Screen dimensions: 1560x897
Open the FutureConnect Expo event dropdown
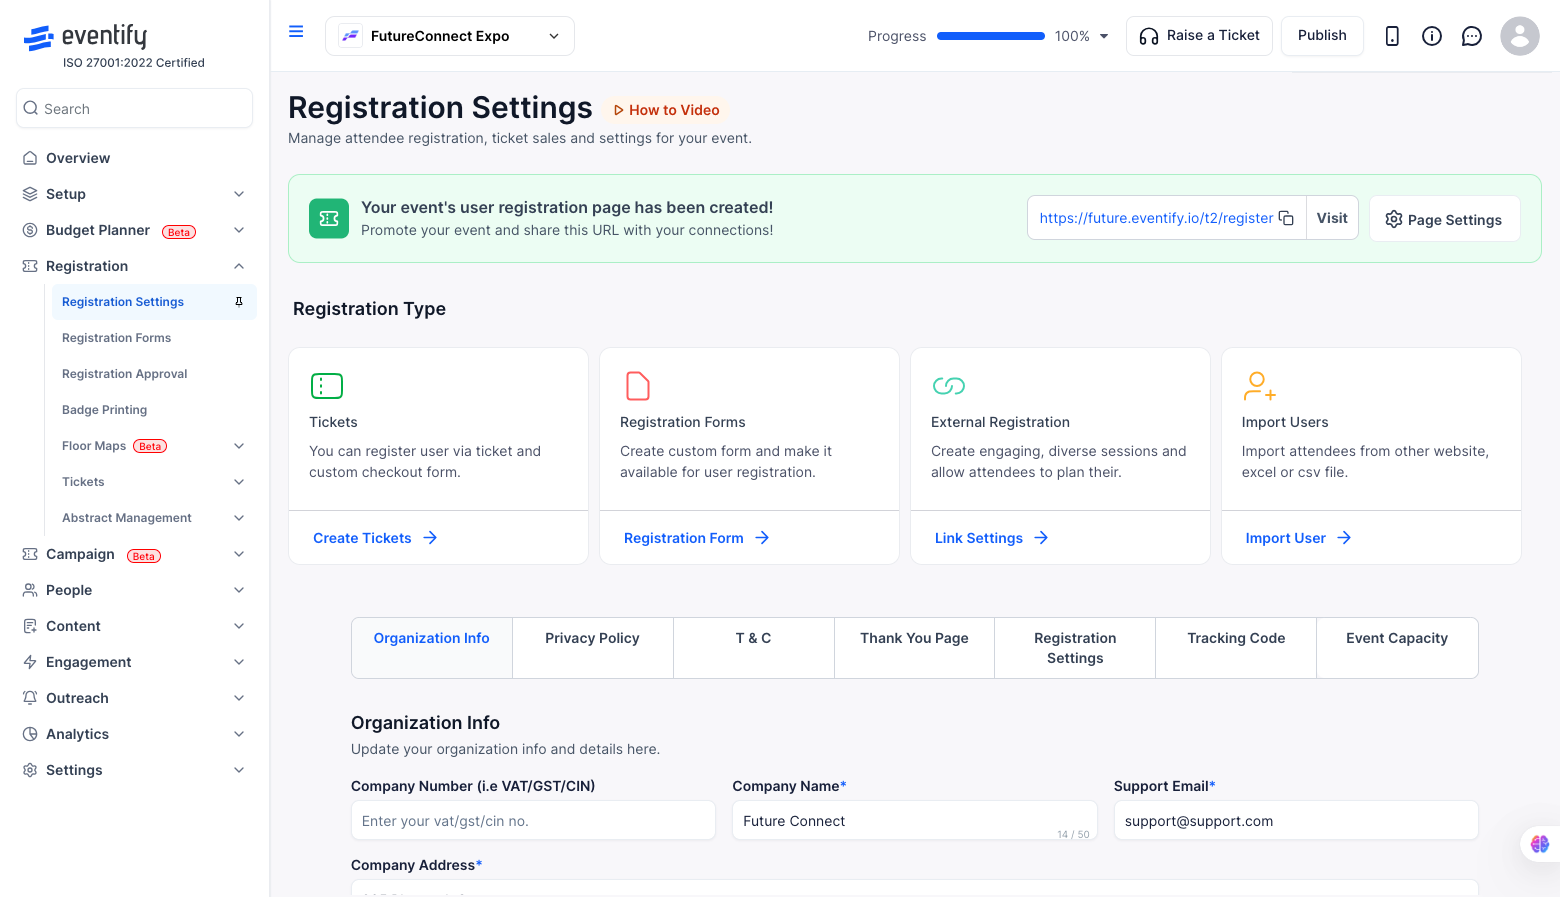click(x=450, y=36)
